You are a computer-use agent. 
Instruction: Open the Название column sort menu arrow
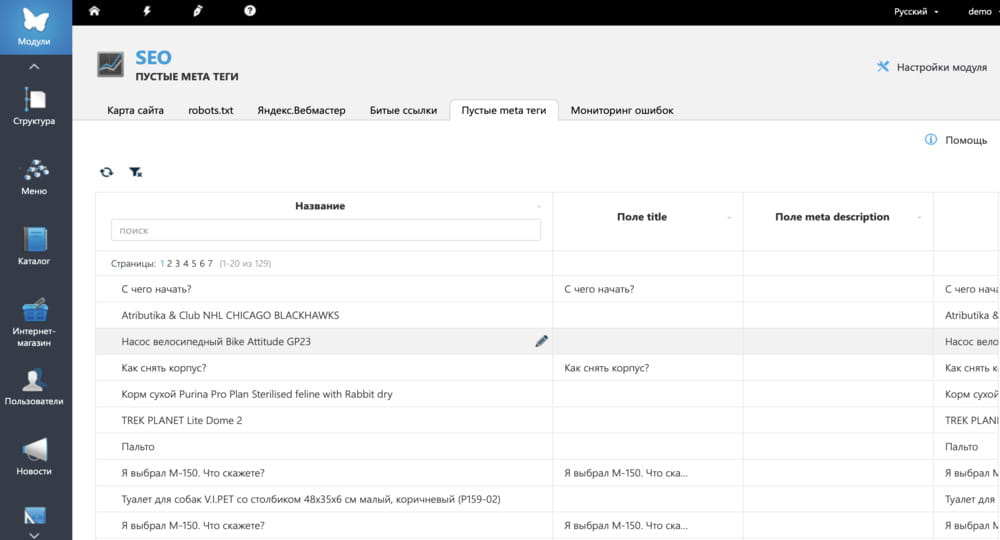click(539, 207)
